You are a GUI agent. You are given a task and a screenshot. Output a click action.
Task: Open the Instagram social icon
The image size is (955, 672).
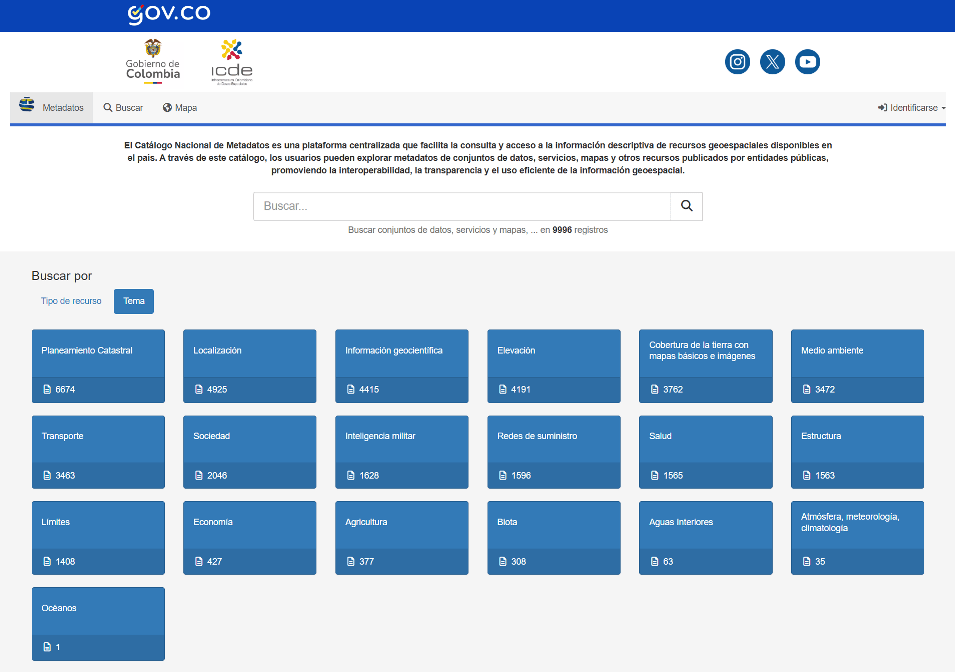point(737,62)
